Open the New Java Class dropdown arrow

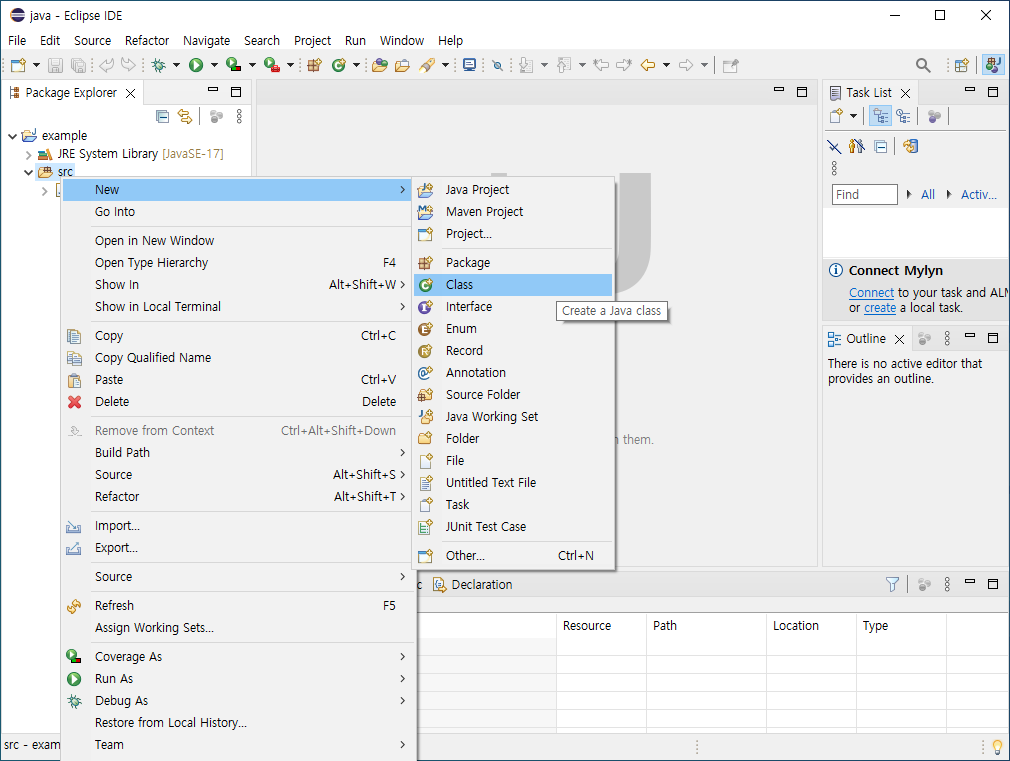pyautogui.click(x=356, y=65)
